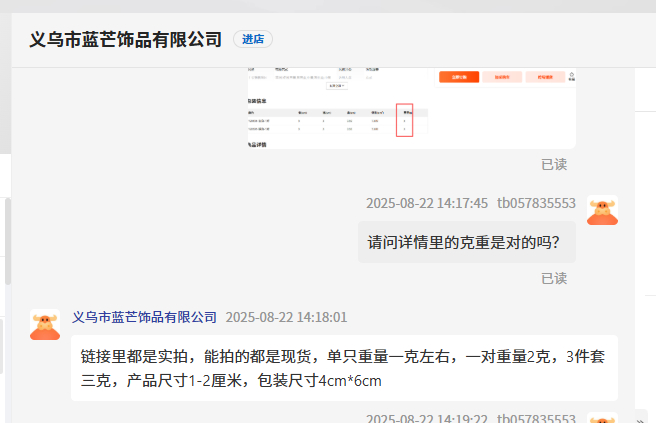Click the 进店 button beside the shop name
This screenshot has width=656, height=423.
(253, 39)
